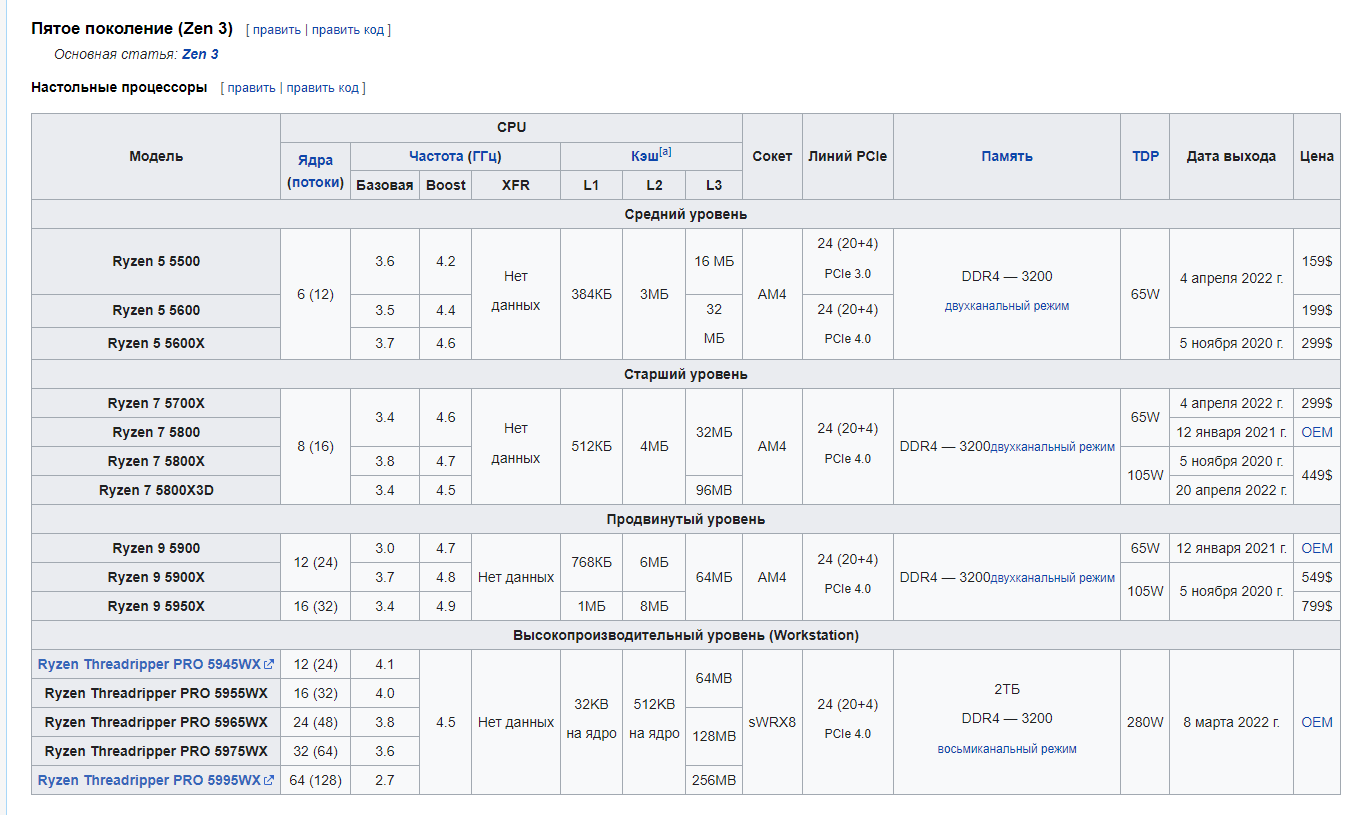Click the 799$ price cell
1351x815 pixels.
tap(1317, 606)
